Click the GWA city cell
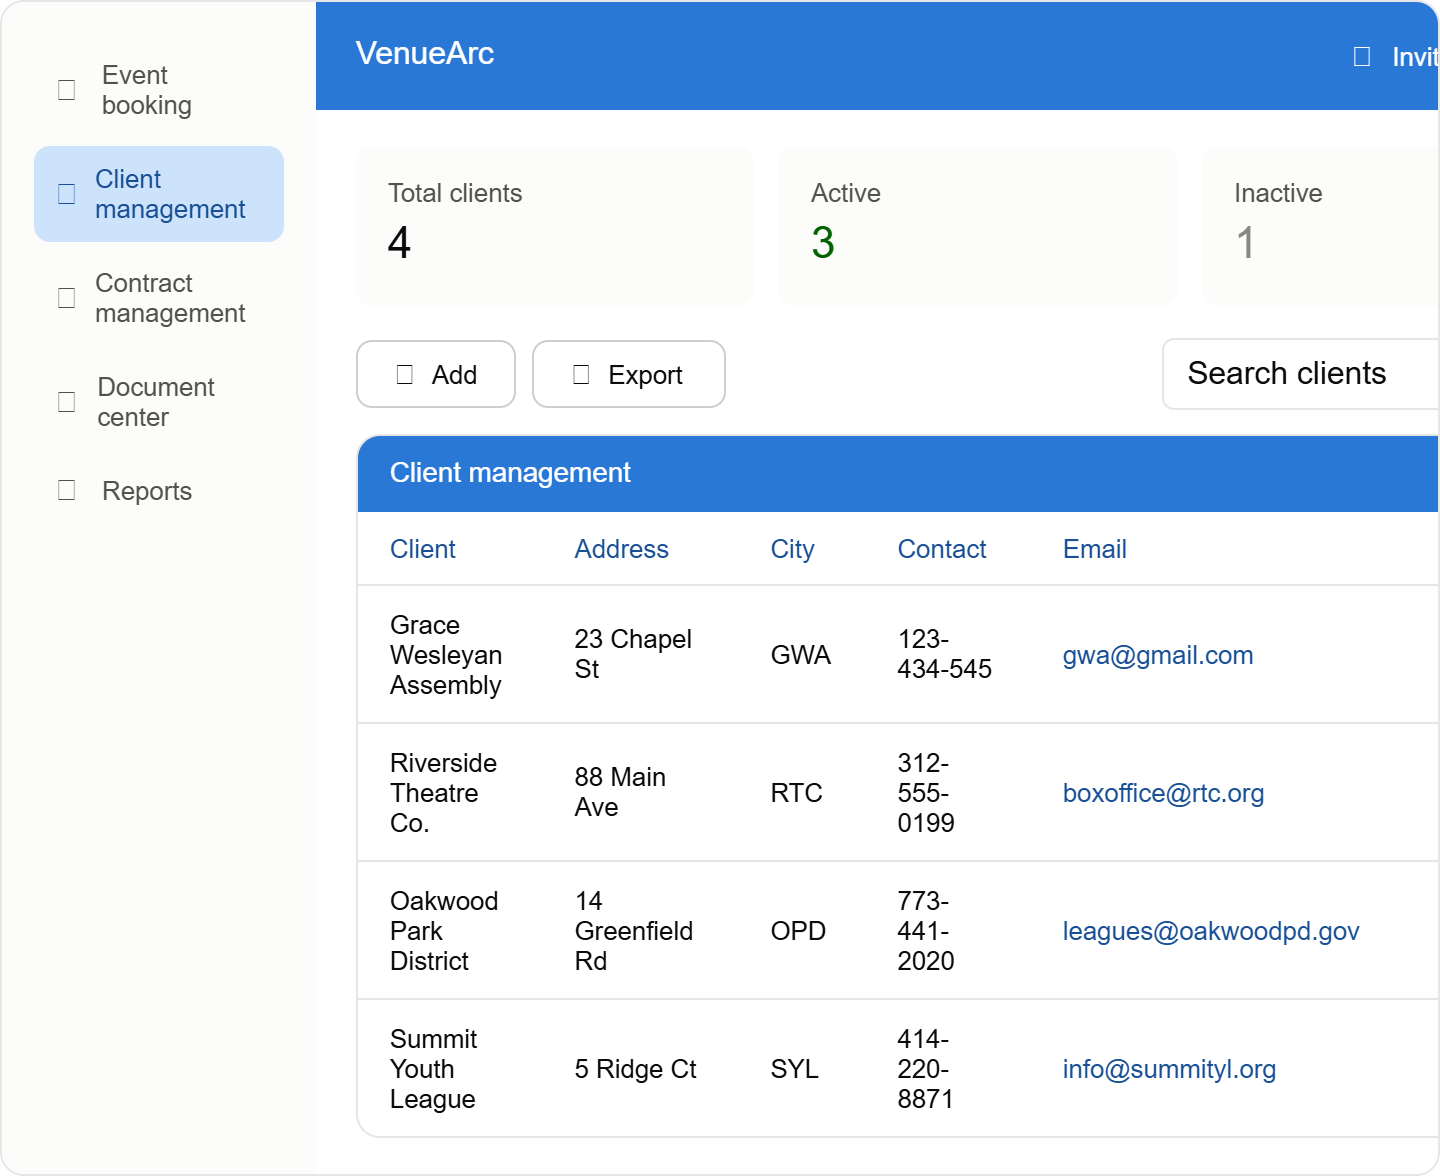The height and width of the screenshot is (1176, 1440). 801,655
